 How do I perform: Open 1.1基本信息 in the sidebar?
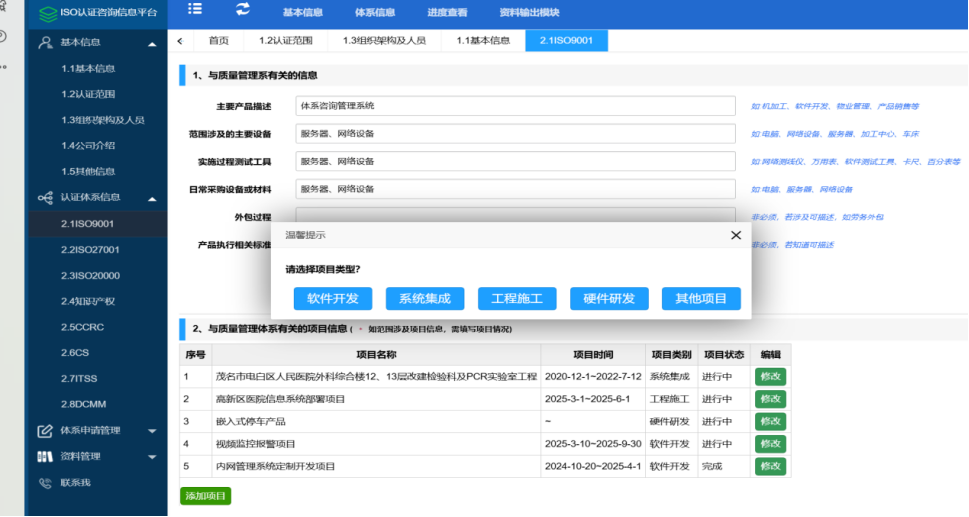88,69
